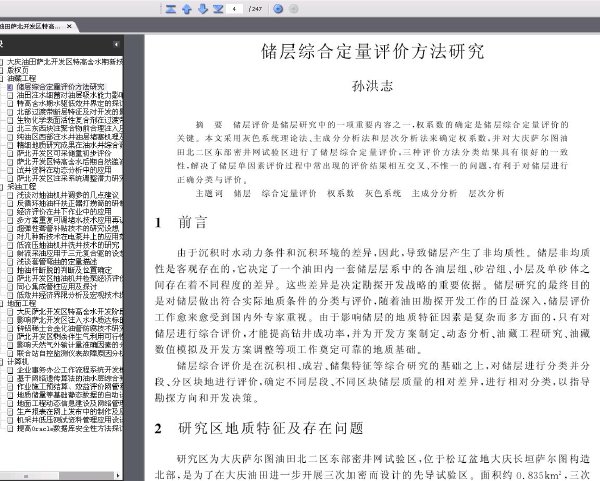This screenshot has height=481, width=600.
Task: Collapse the 计算机 bookmark section
Action: [2, 362]
